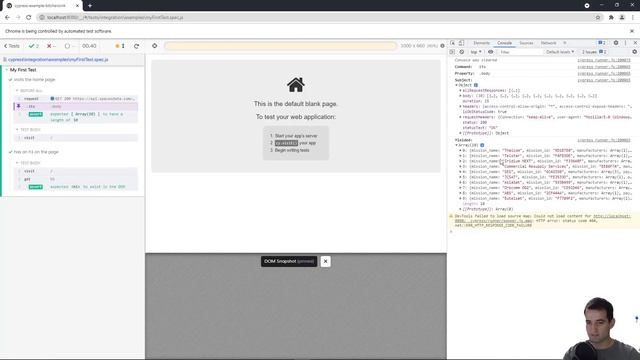The height and width of the screenshot is (360, 640).
Task: Switch to the Console DevTools tab
Action: point(504,43)
